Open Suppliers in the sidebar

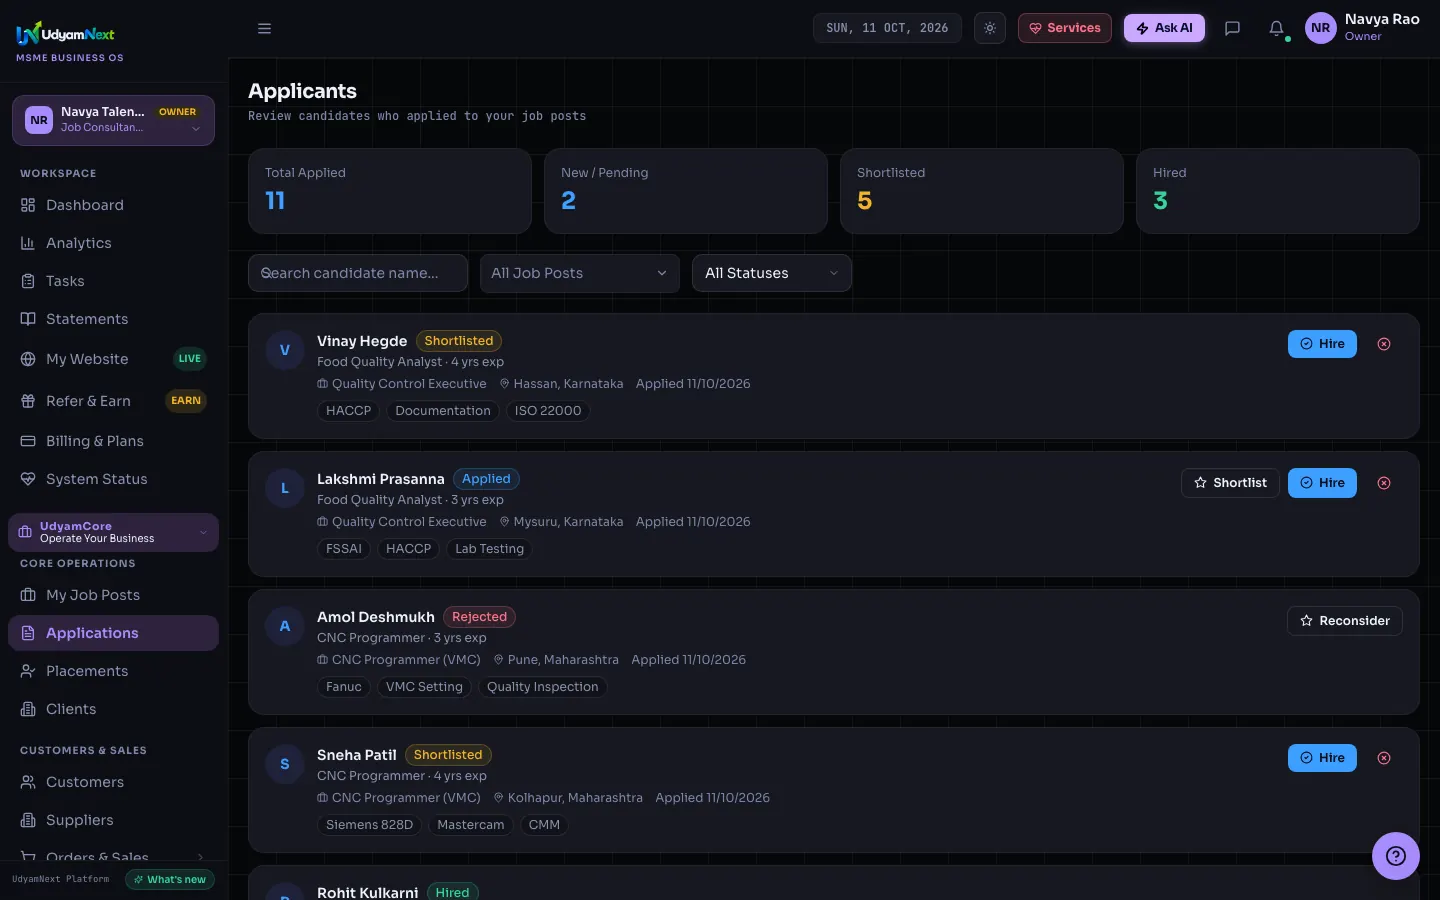tap(113, 820)
